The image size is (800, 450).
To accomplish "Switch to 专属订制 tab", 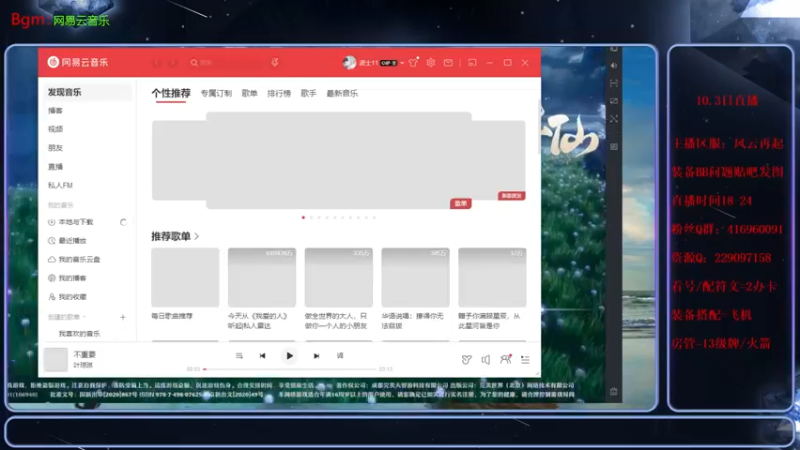I will [x=216, y=93].
